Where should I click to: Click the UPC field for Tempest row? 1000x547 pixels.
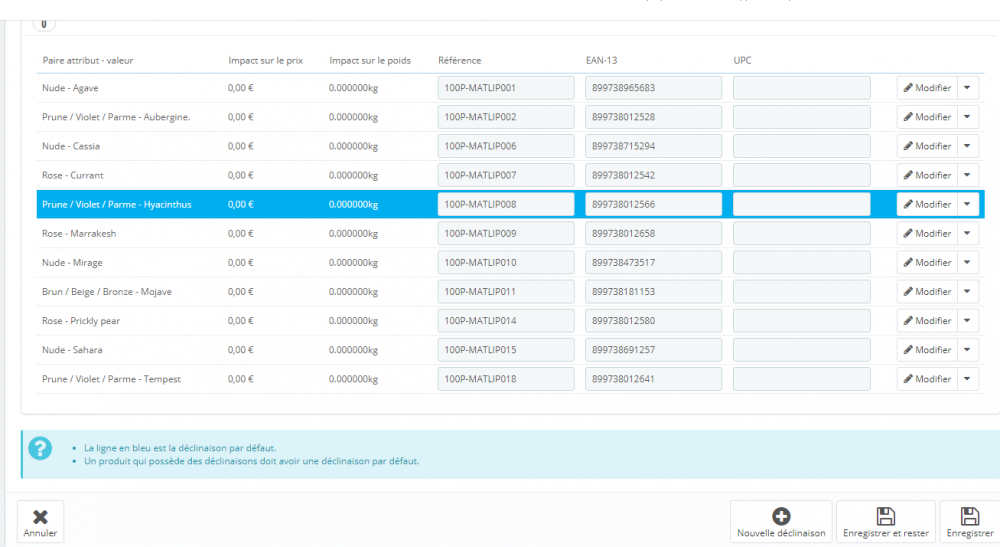coord(802,379)
